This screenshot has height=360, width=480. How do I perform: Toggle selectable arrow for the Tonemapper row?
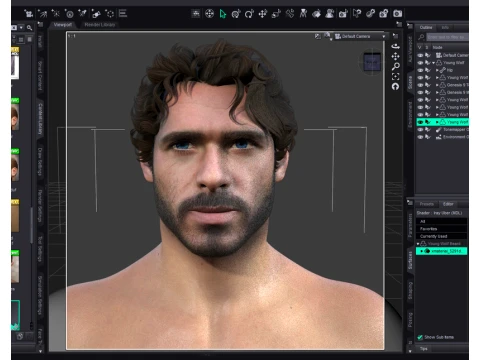[x=428, y=130]
